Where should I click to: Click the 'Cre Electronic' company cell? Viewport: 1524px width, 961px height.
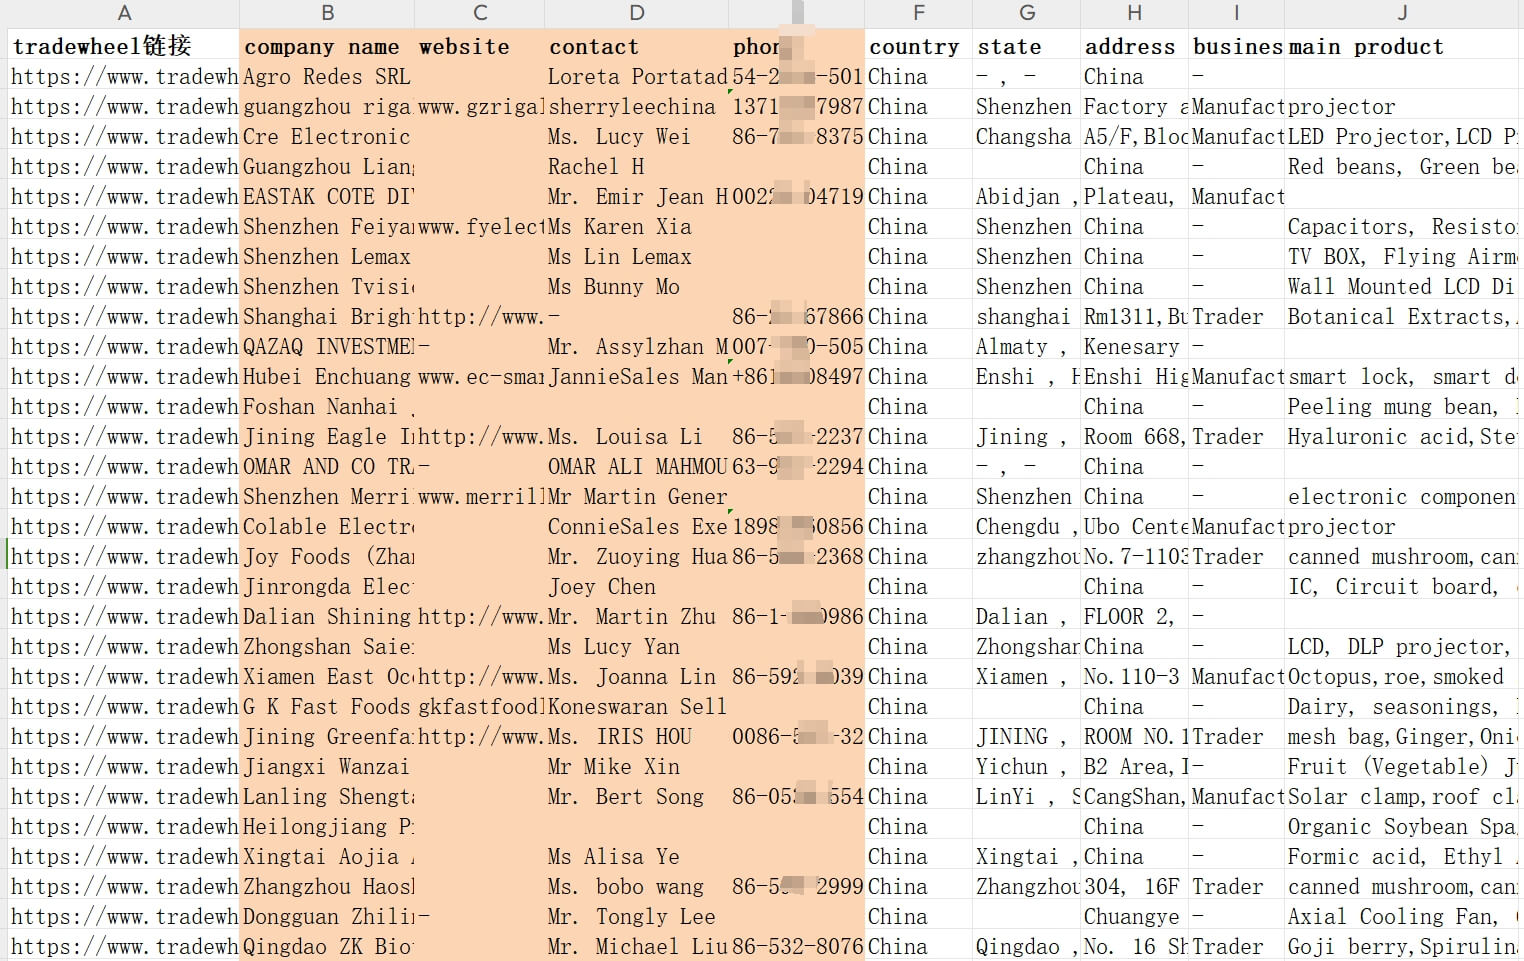pyautogui.click(x=327, y=136)
